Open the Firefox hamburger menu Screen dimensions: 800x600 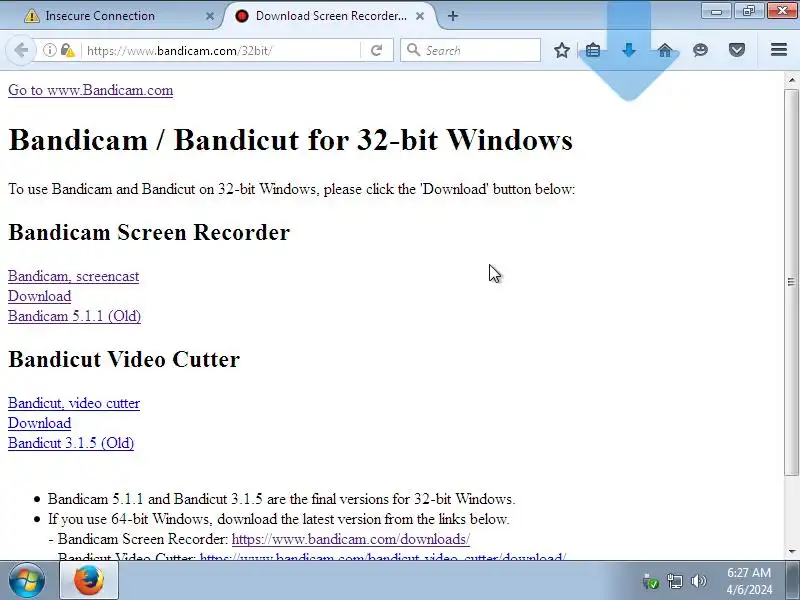coord(779,49)
